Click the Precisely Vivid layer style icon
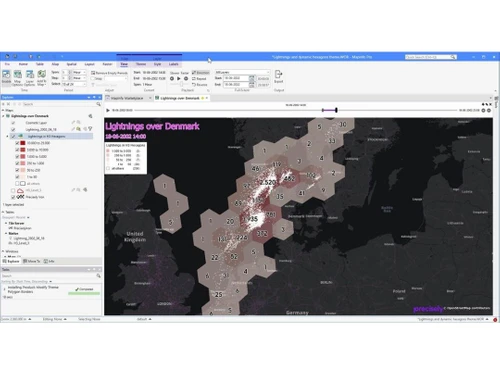This screenshot has height=375, width=500. [x=20, y=197]
